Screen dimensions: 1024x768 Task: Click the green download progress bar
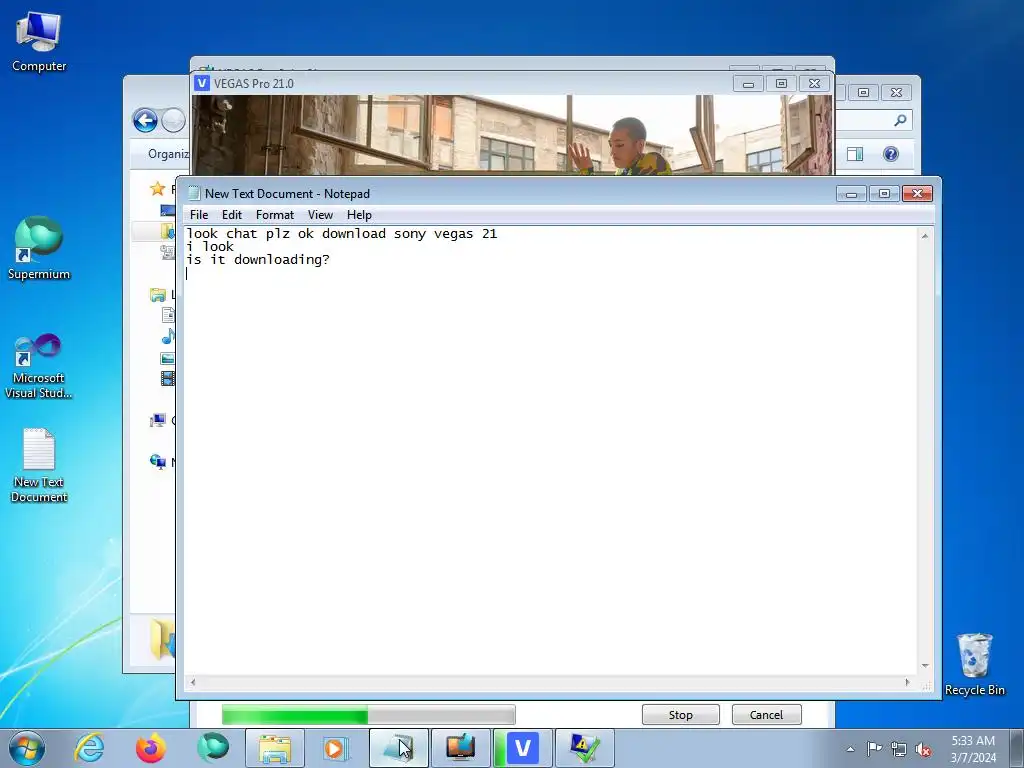pyautogui.click(x=368, y=714)
